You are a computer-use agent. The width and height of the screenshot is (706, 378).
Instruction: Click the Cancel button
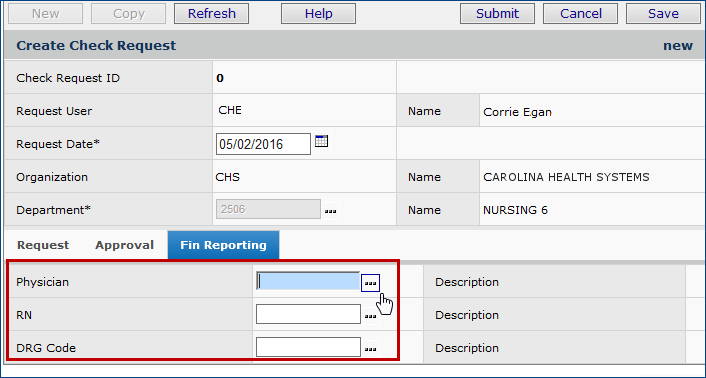point(581,14)
